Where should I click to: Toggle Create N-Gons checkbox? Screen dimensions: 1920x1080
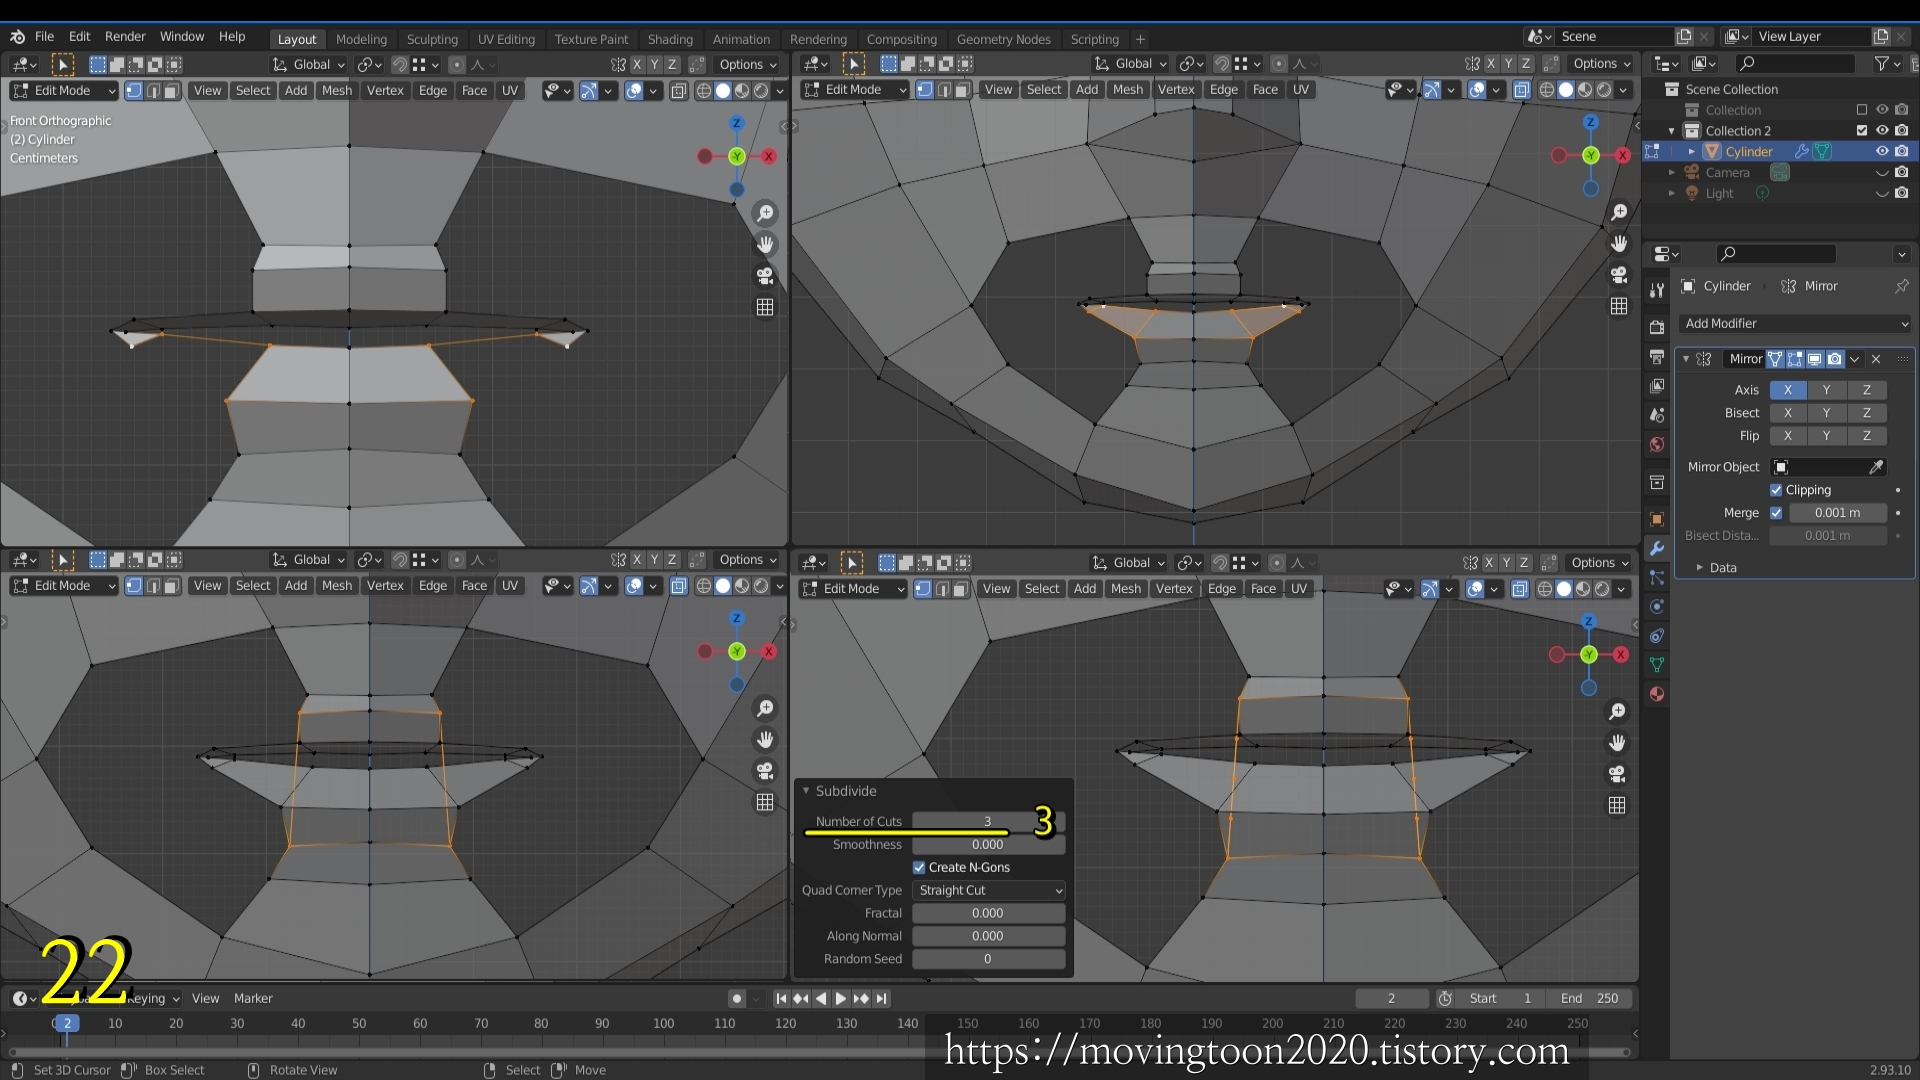(919, 867)
